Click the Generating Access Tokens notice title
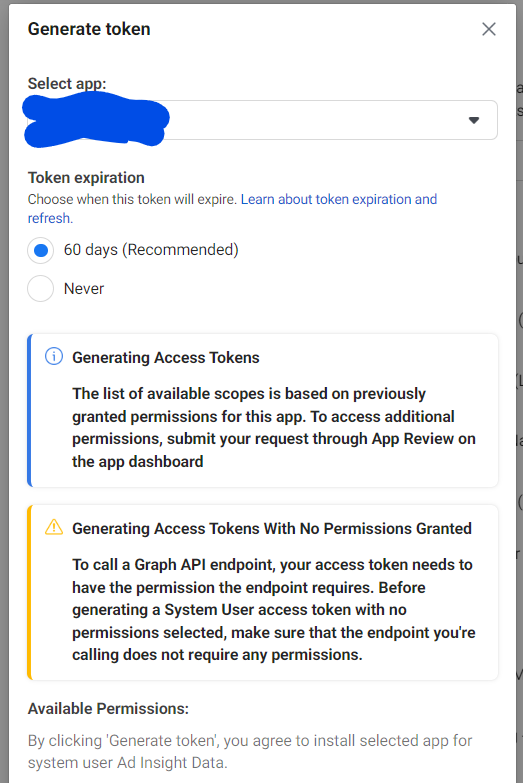Viewport: 523px width, 783px height. [x=166, y=358]
